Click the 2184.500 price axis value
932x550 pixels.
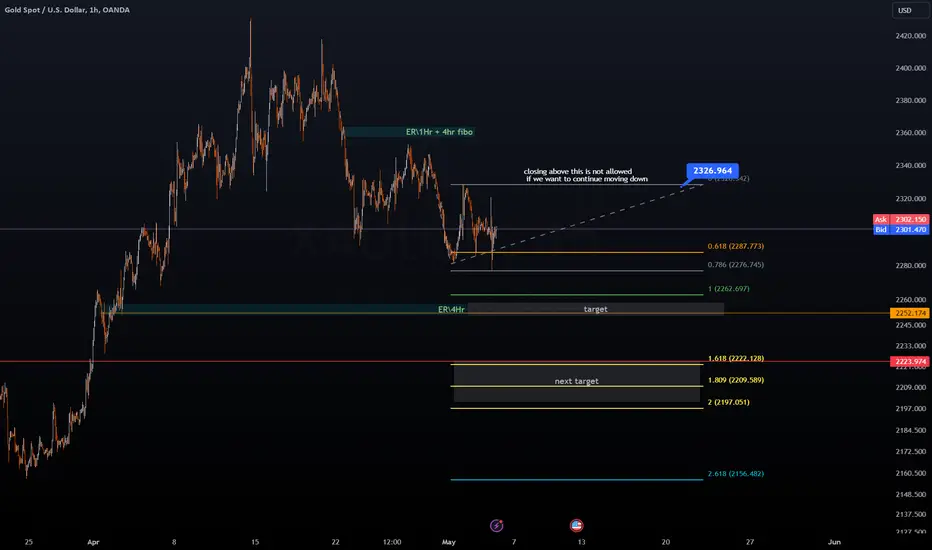coord(911,430)
